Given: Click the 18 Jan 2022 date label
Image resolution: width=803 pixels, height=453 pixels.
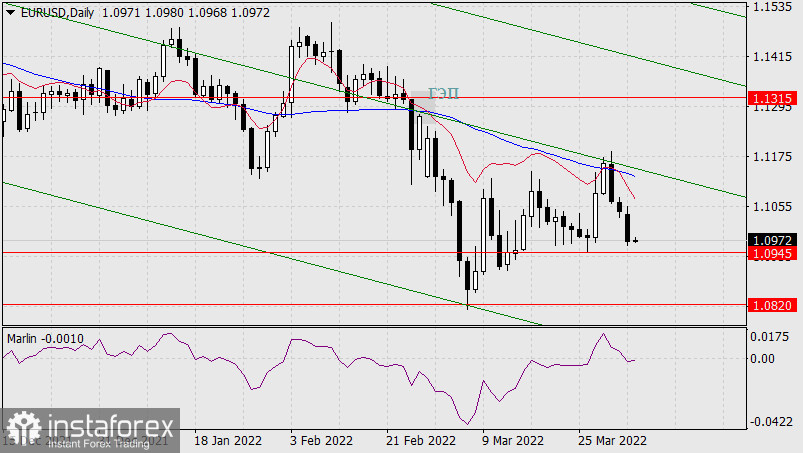Looking at the screenshot, I should [227, 441].
